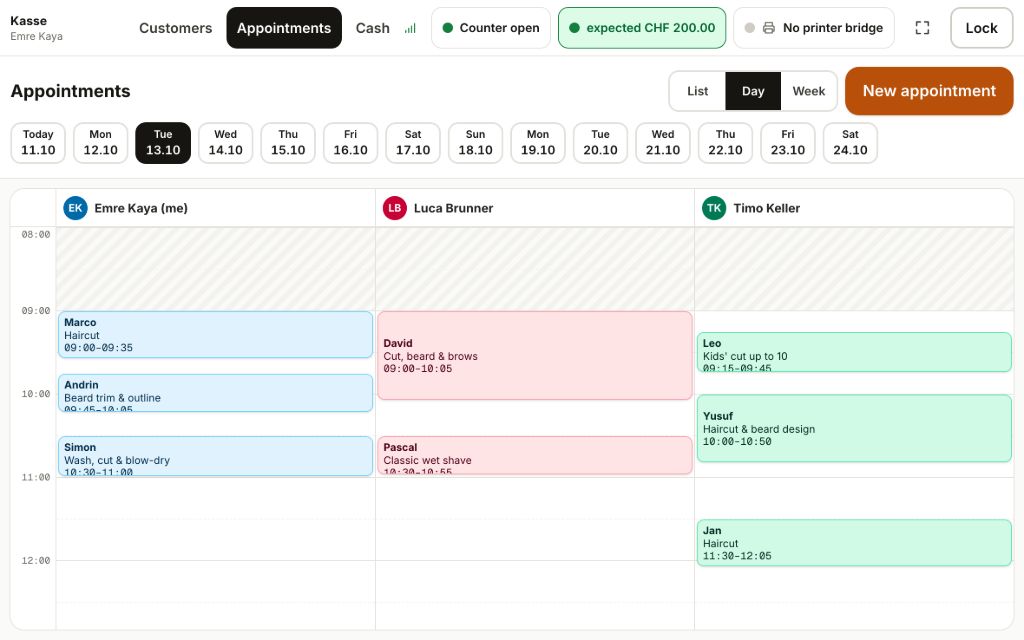Select Sat 24.10 date chip
Screen dimensions: 1024x640
tap(850, 143)
